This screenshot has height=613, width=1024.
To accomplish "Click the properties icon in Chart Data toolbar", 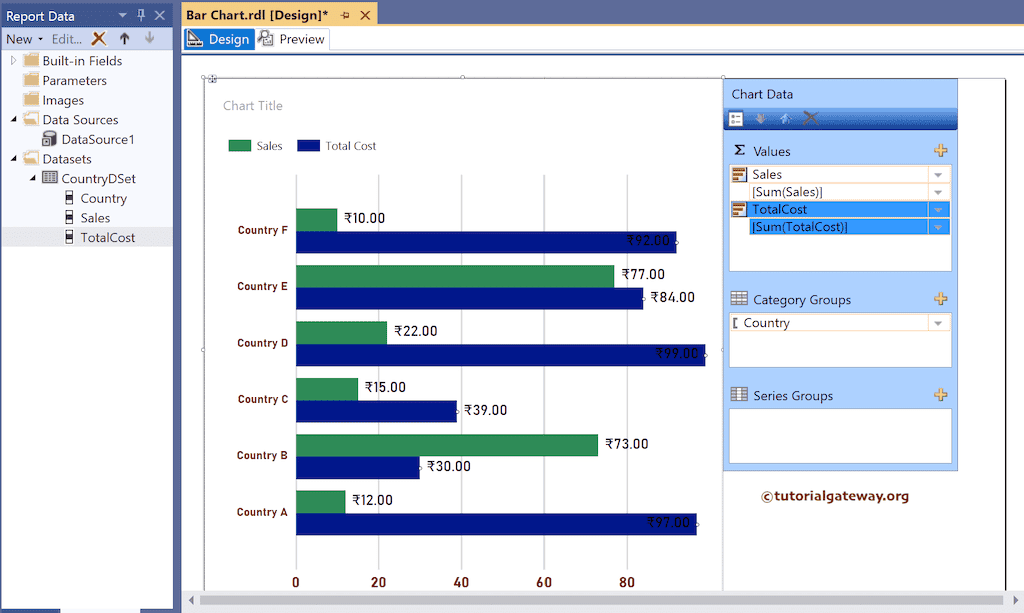I will [x=736, y=119].
